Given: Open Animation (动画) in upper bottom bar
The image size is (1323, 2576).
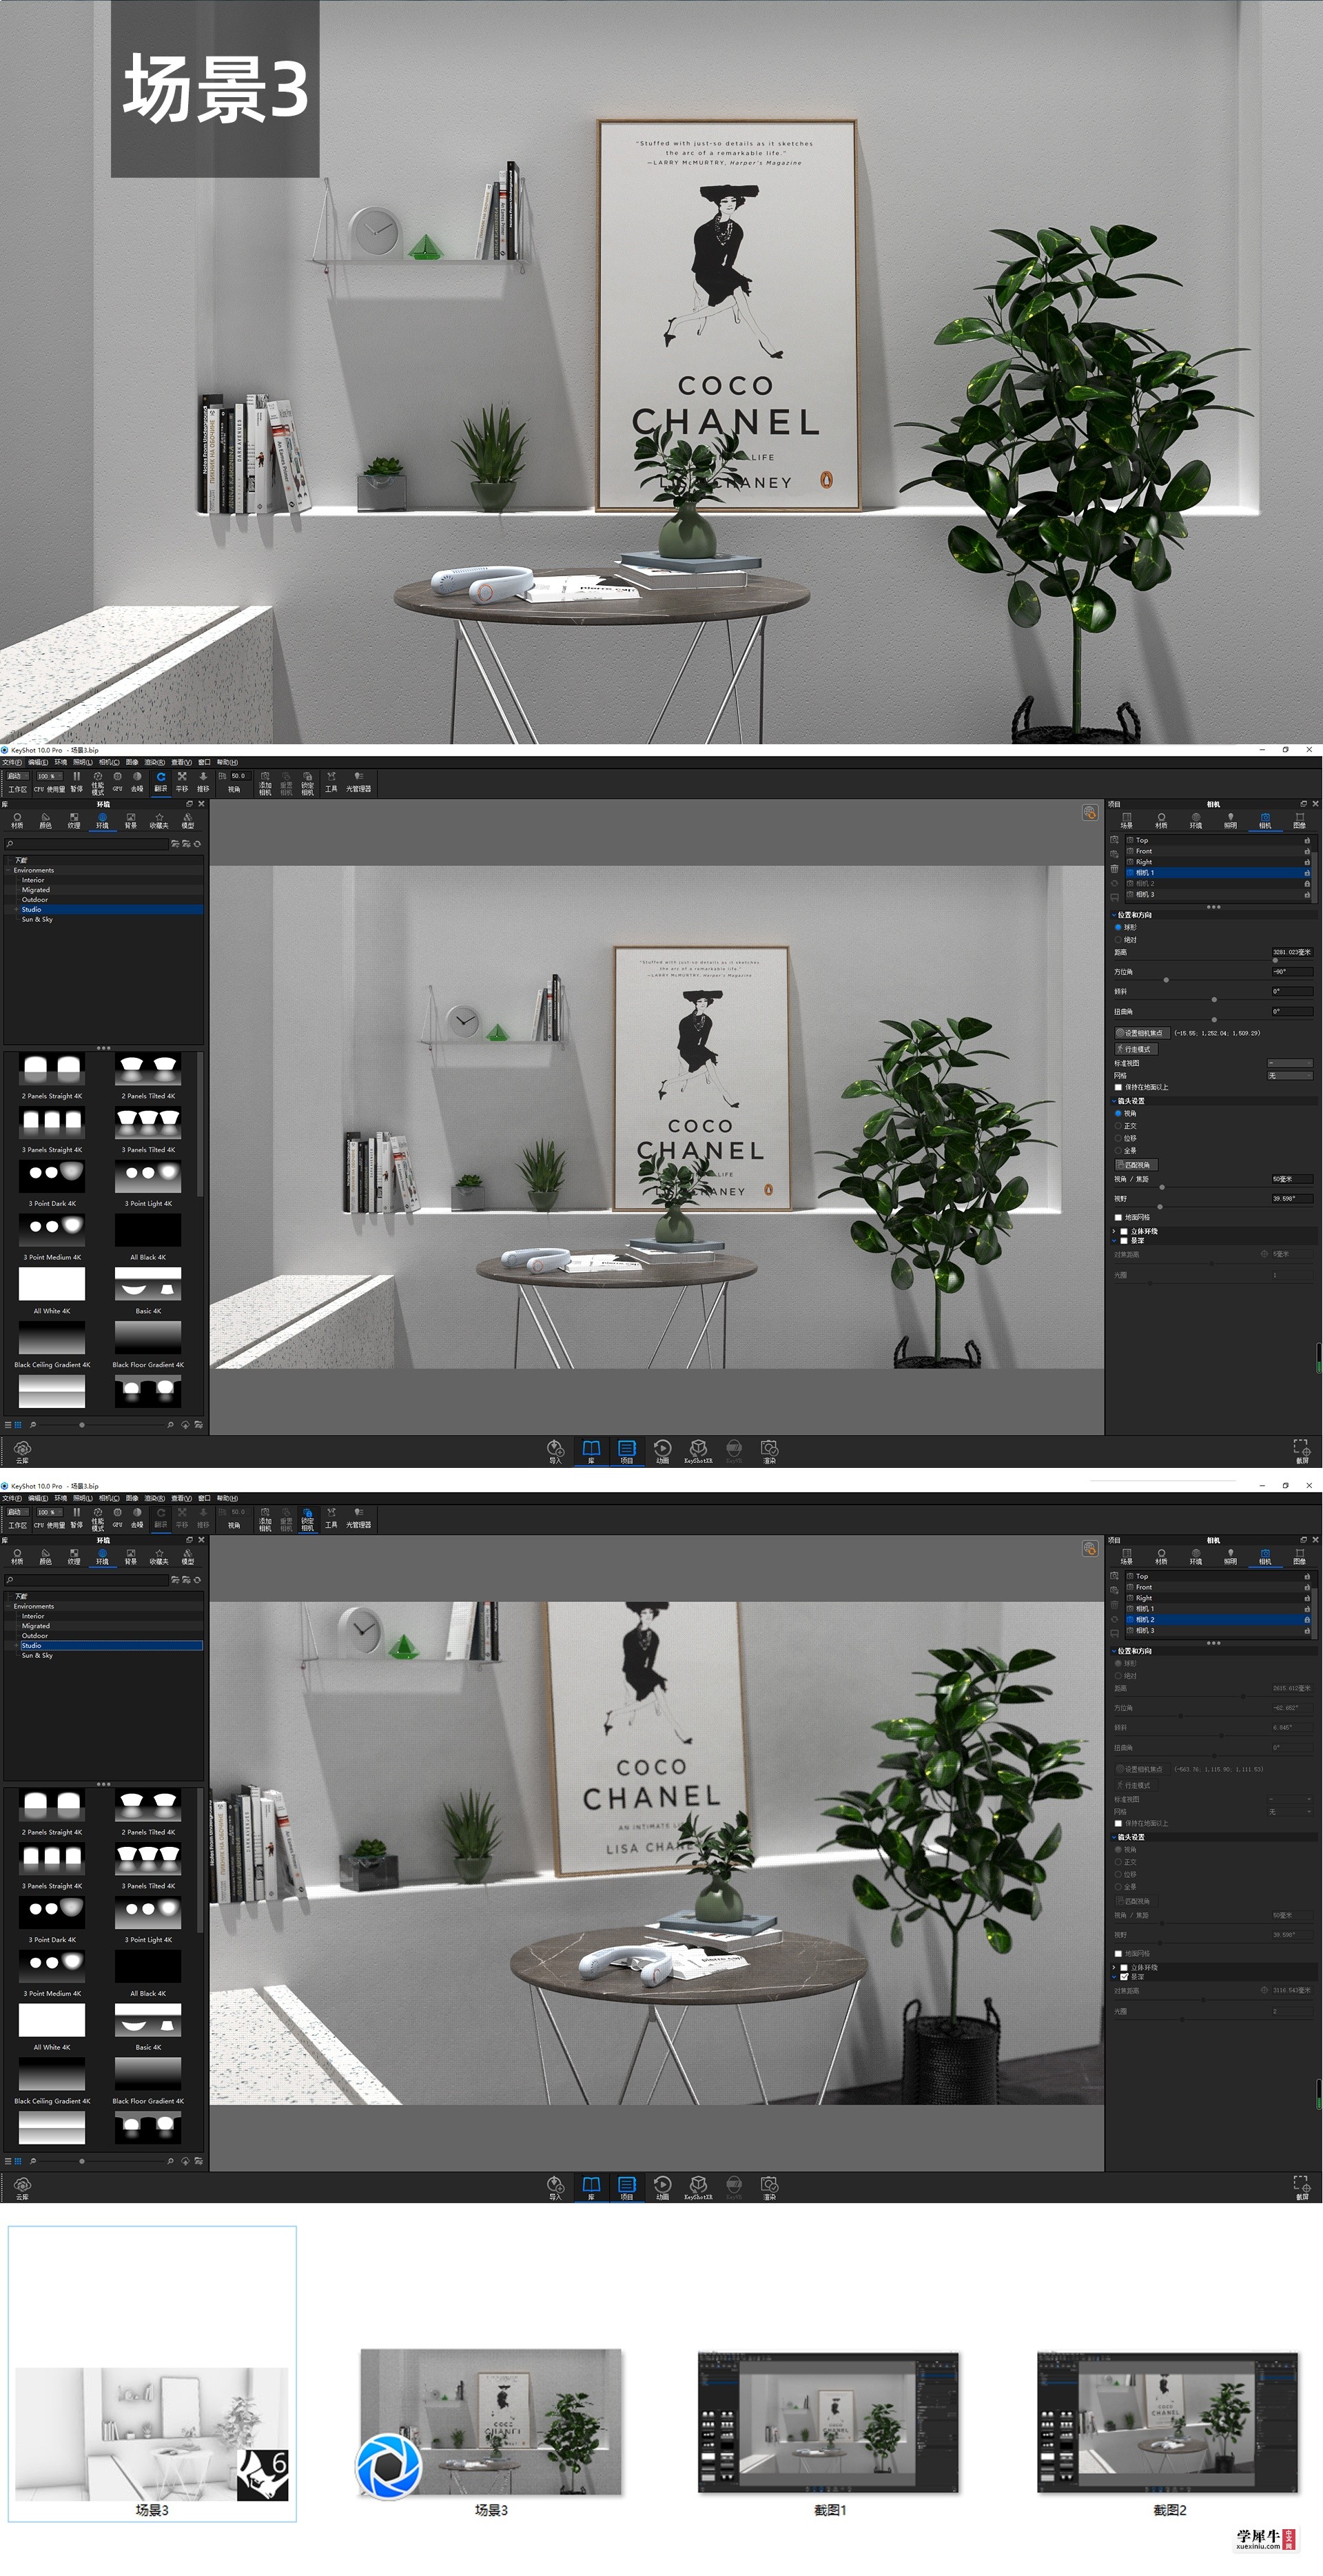Looking at the screenshot, I should click(x=662, y=1451).
